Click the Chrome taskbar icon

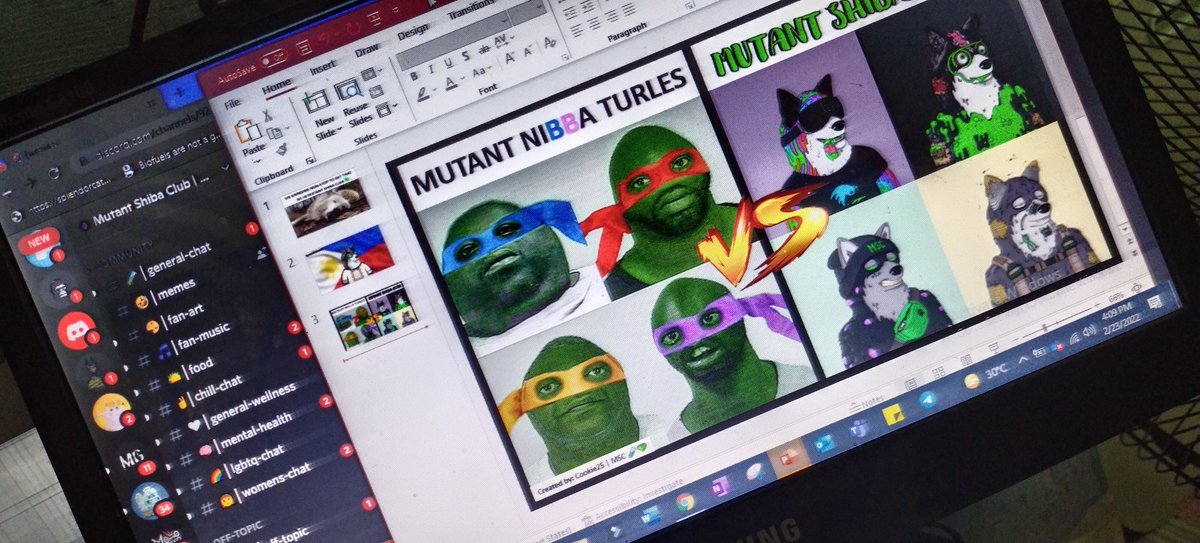click(x=685, y=501)
